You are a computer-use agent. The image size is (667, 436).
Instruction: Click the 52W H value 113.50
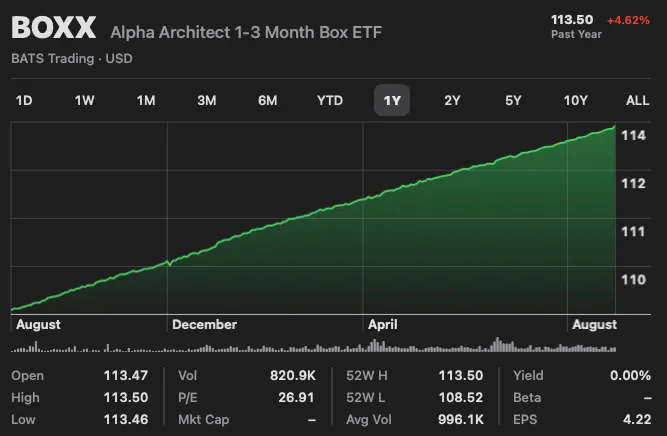click(461, 375)
